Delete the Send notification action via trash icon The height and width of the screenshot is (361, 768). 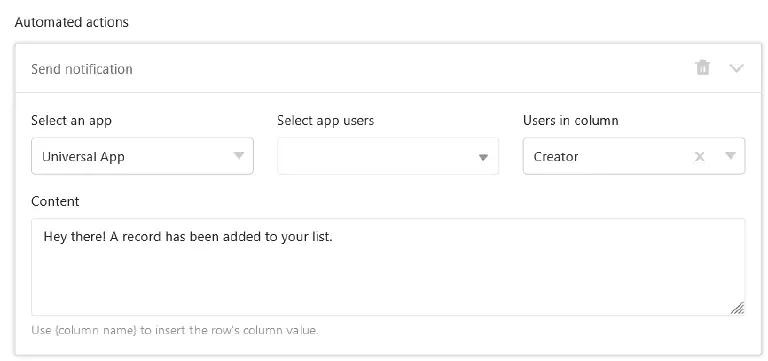coord(702,68)
